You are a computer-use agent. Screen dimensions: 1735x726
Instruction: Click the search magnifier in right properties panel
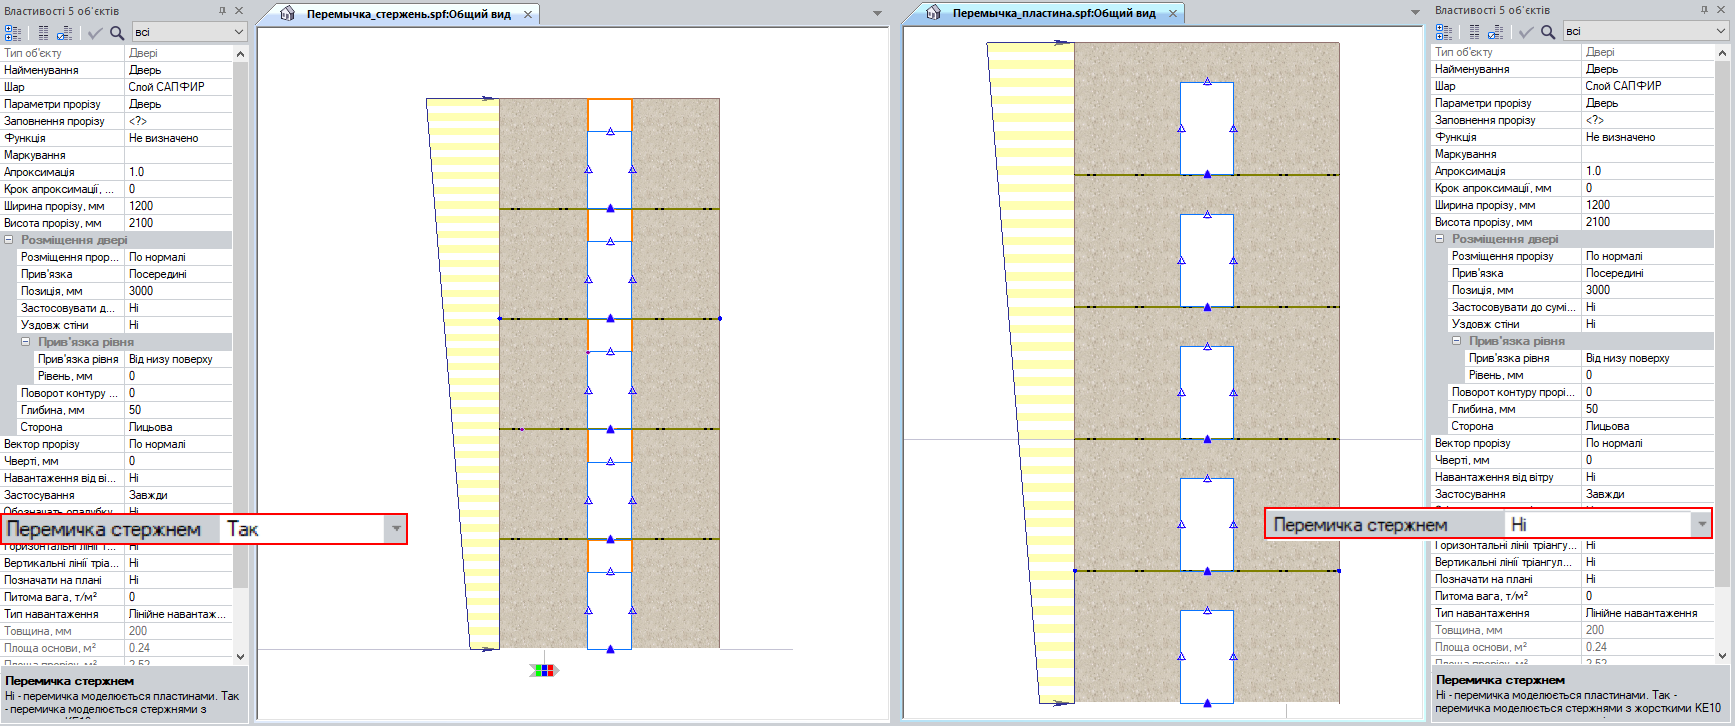pyautogui.click(x=1548, y=32)
